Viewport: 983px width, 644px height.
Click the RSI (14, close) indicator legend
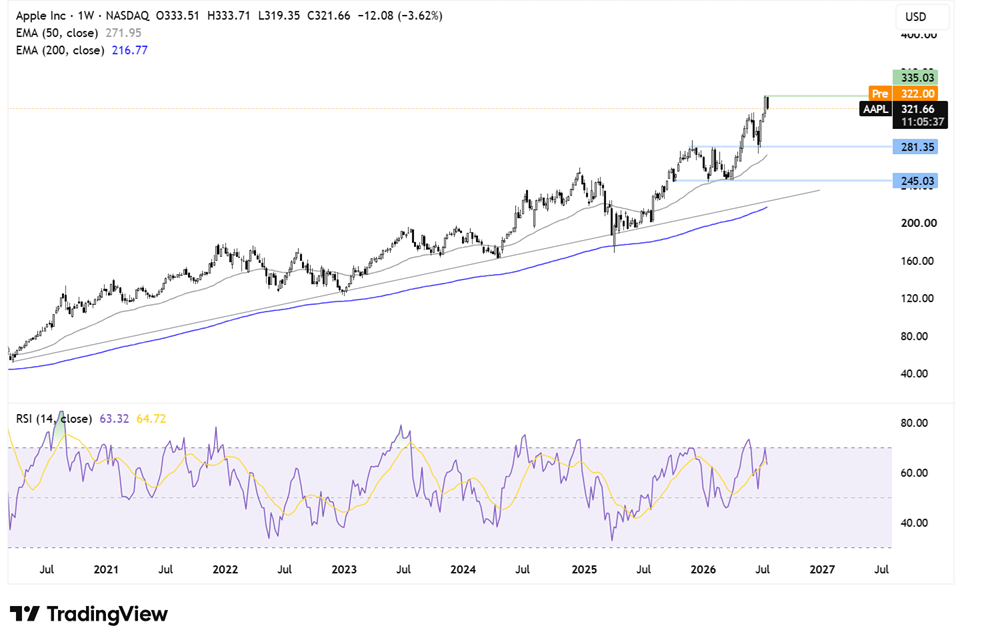[x=54, y=418]
